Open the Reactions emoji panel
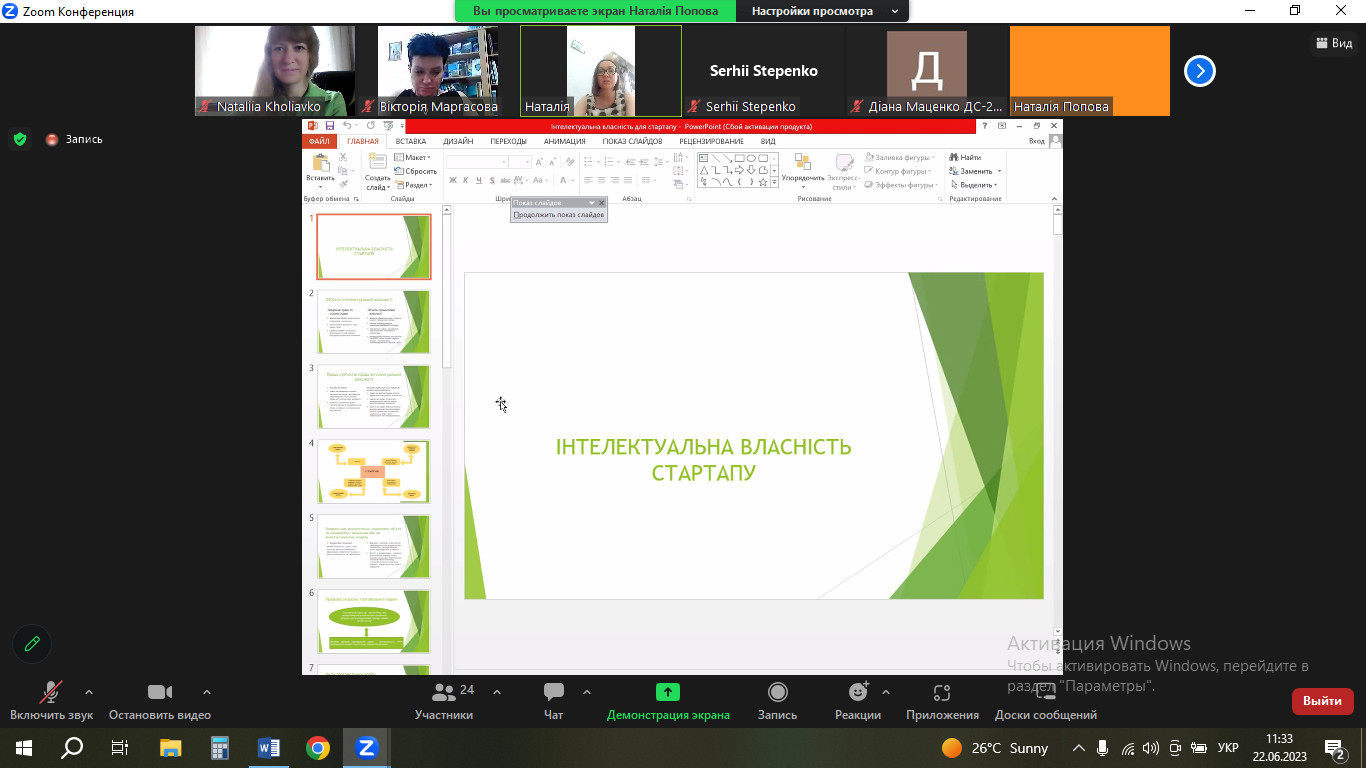Screen dimensions: 1366x768 (x=857, y=693)
